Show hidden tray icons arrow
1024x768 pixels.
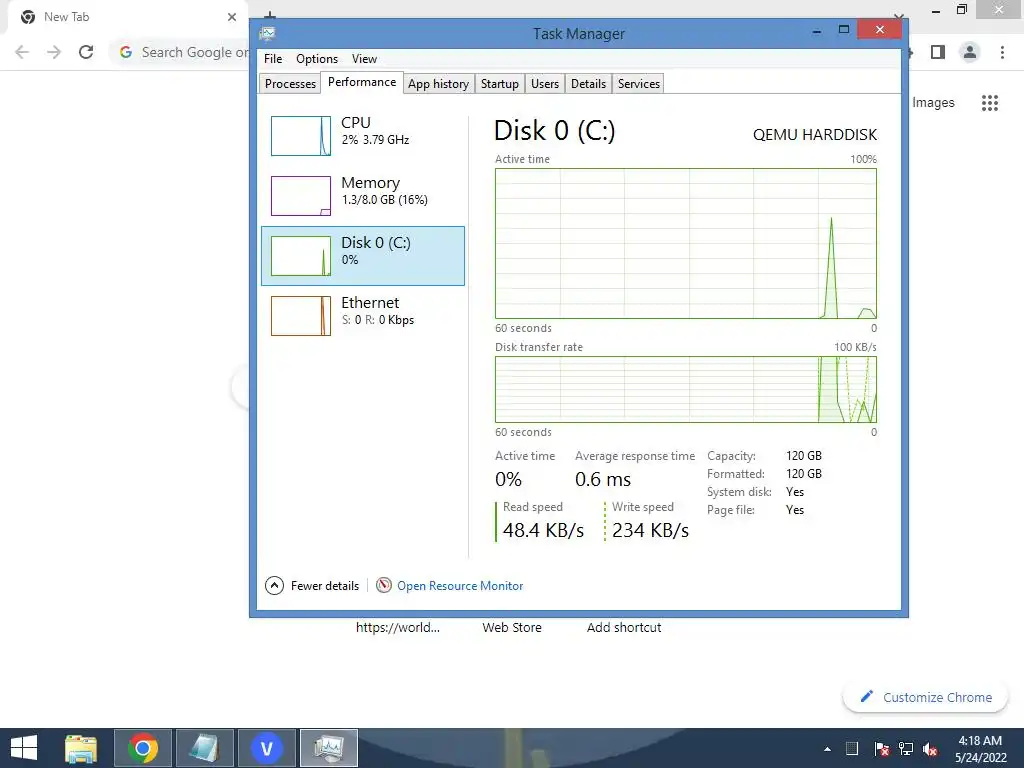coord(827,749)
